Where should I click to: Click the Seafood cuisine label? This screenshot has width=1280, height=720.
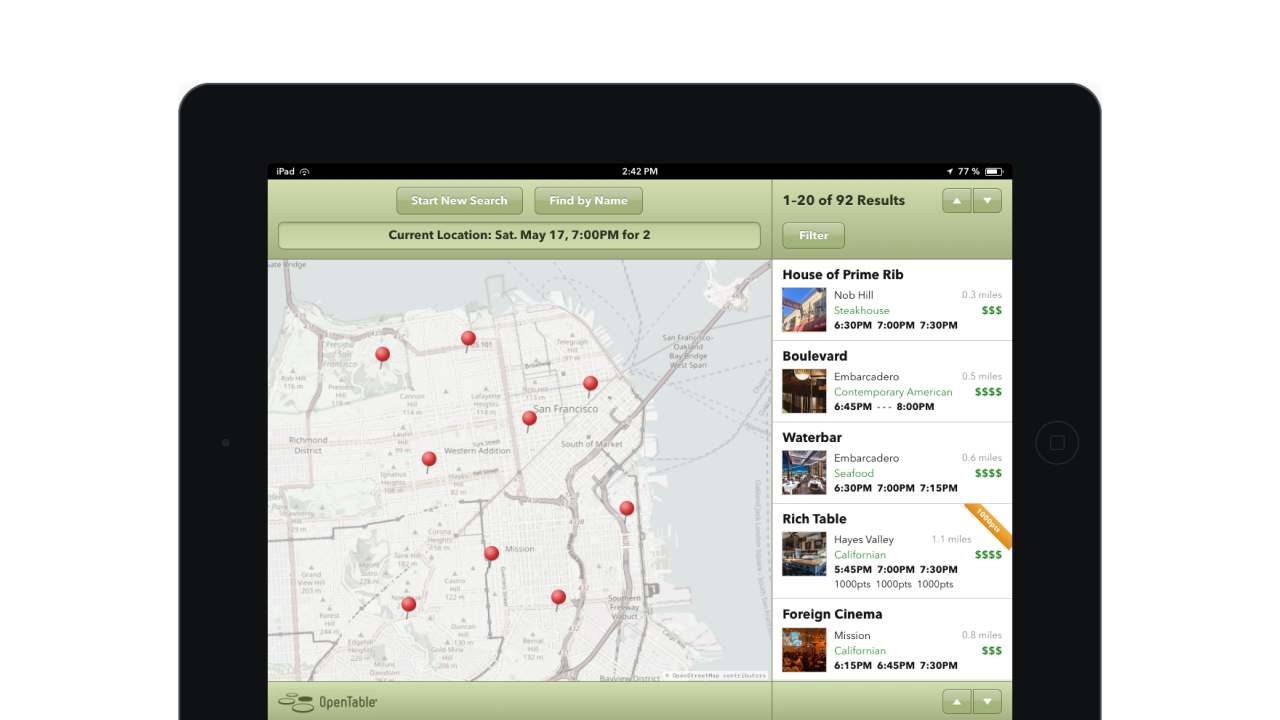click(x=854, y=473)
